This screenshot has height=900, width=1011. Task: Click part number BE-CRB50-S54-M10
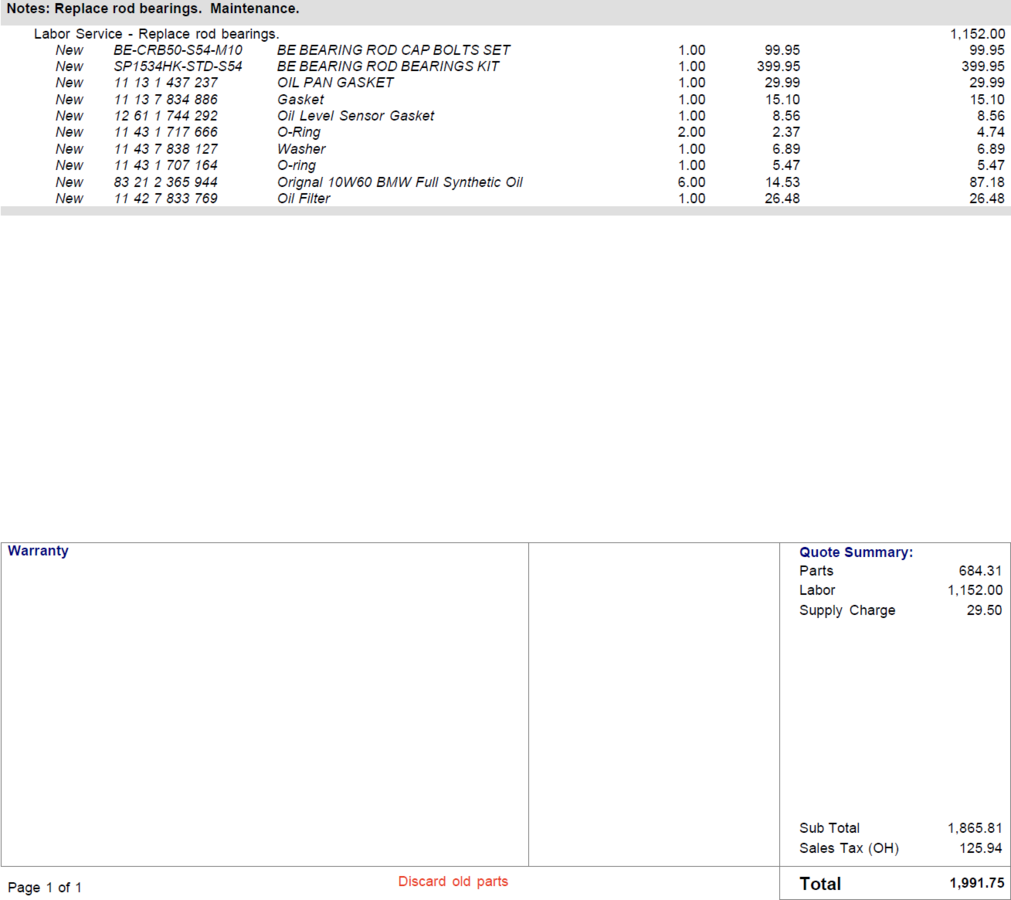pos(178,50)
